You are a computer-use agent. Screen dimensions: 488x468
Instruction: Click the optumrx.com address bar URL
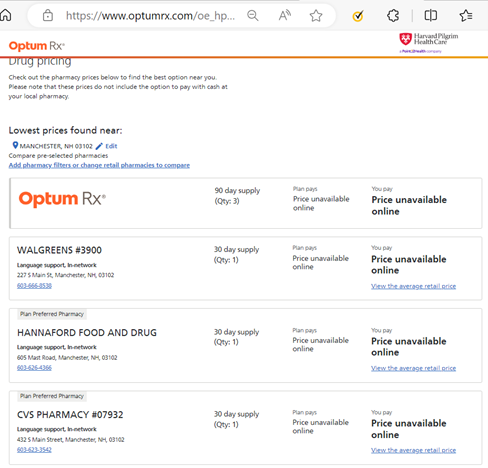point(150,15)
